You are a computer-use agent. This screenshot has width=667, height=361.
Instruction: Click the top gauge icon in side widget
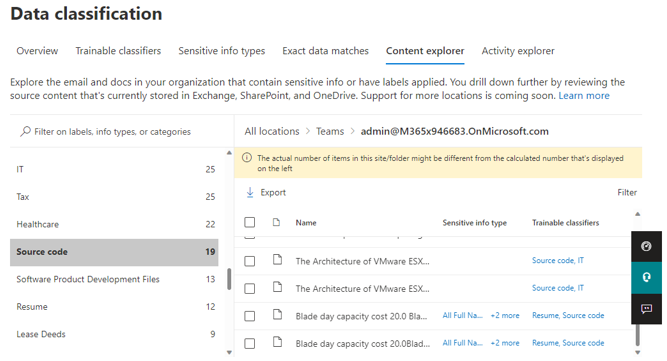tap(646, 246)
